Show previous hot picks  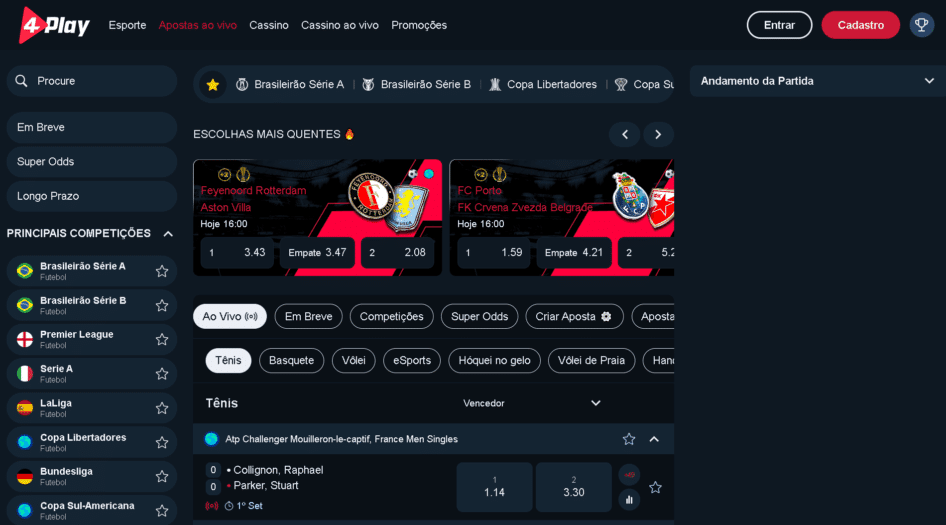[625, 135]
